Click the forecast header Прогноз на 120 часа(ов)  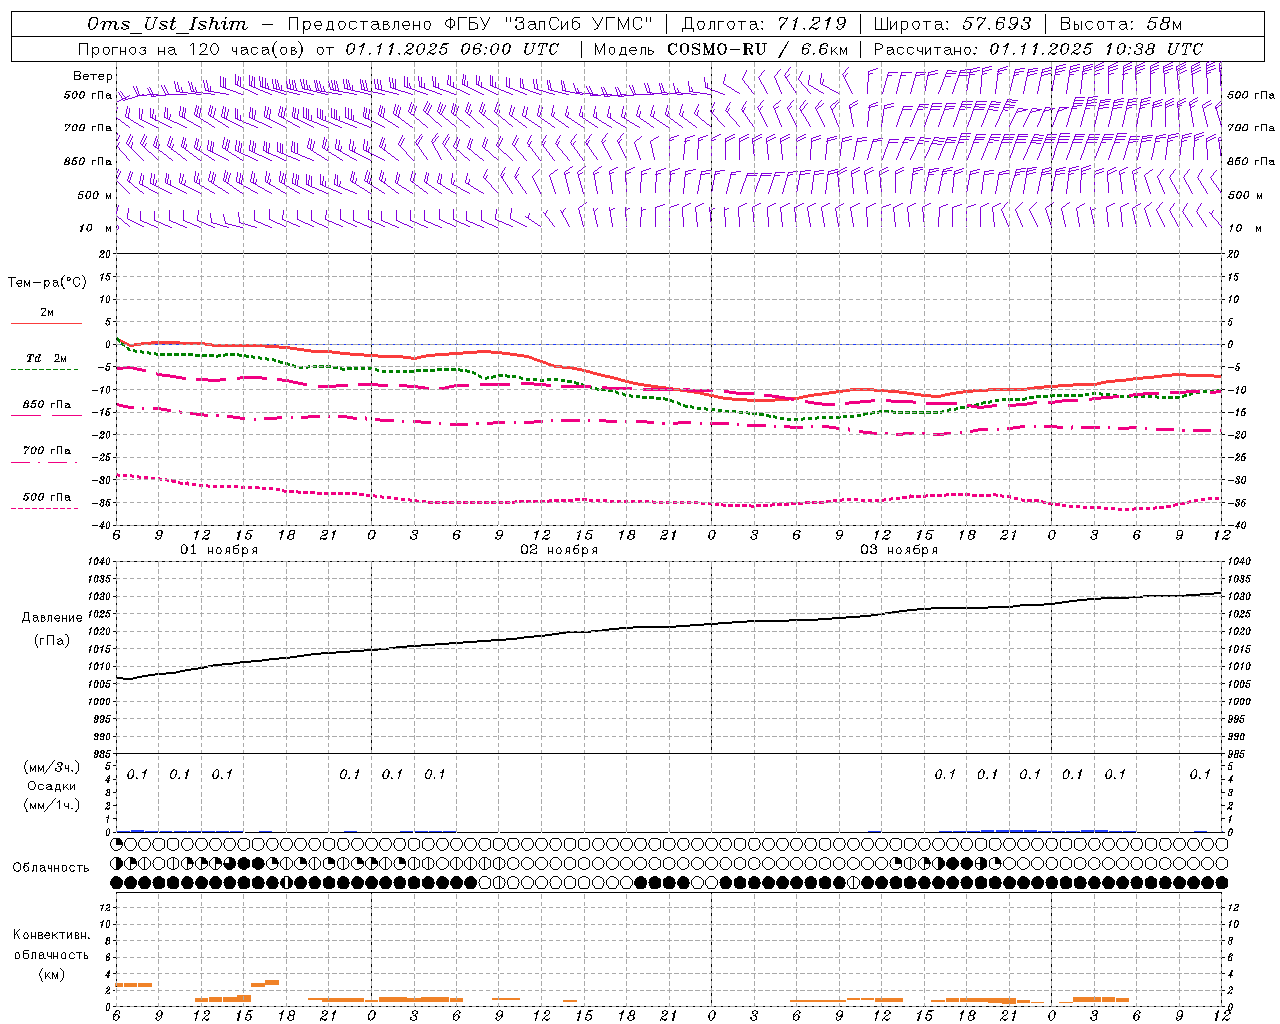[x=192, y=49]
